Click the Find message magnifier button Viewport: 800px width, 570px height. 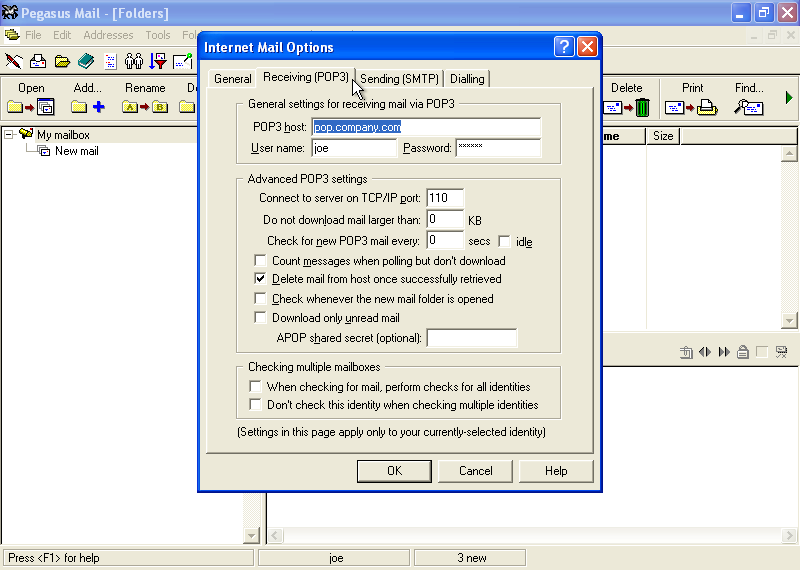[749, 98]
